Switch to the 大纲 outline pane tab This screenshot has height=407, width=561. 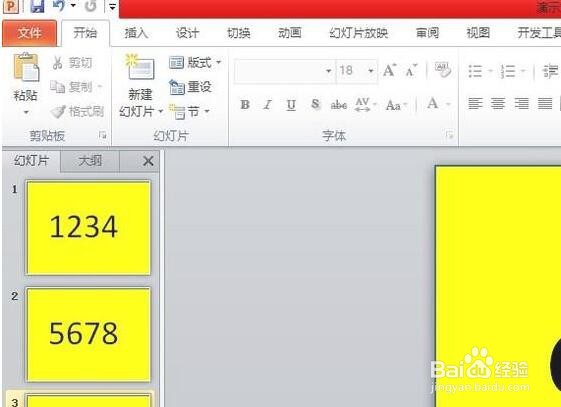click(90, 161)
